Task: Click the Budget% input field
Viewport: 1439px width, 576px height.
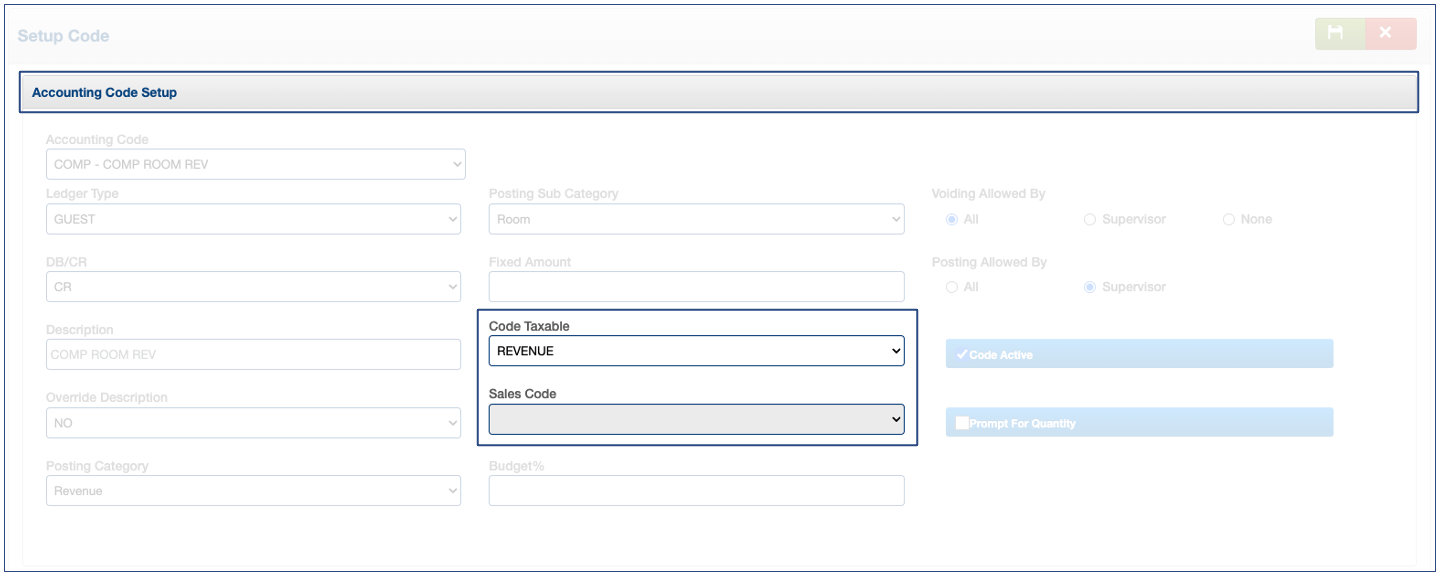Action: [x=696, y=491]
